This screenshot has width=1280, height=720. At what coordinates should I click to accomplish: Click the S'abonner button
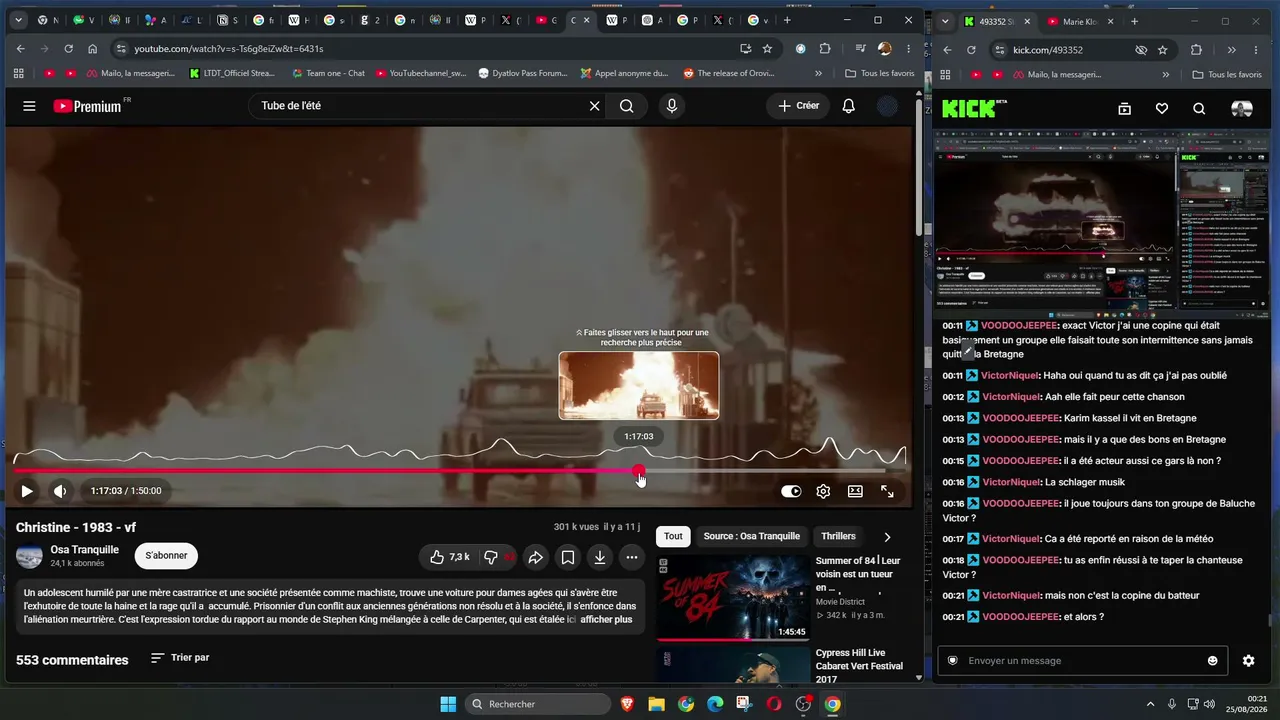[x=167, y=556]
